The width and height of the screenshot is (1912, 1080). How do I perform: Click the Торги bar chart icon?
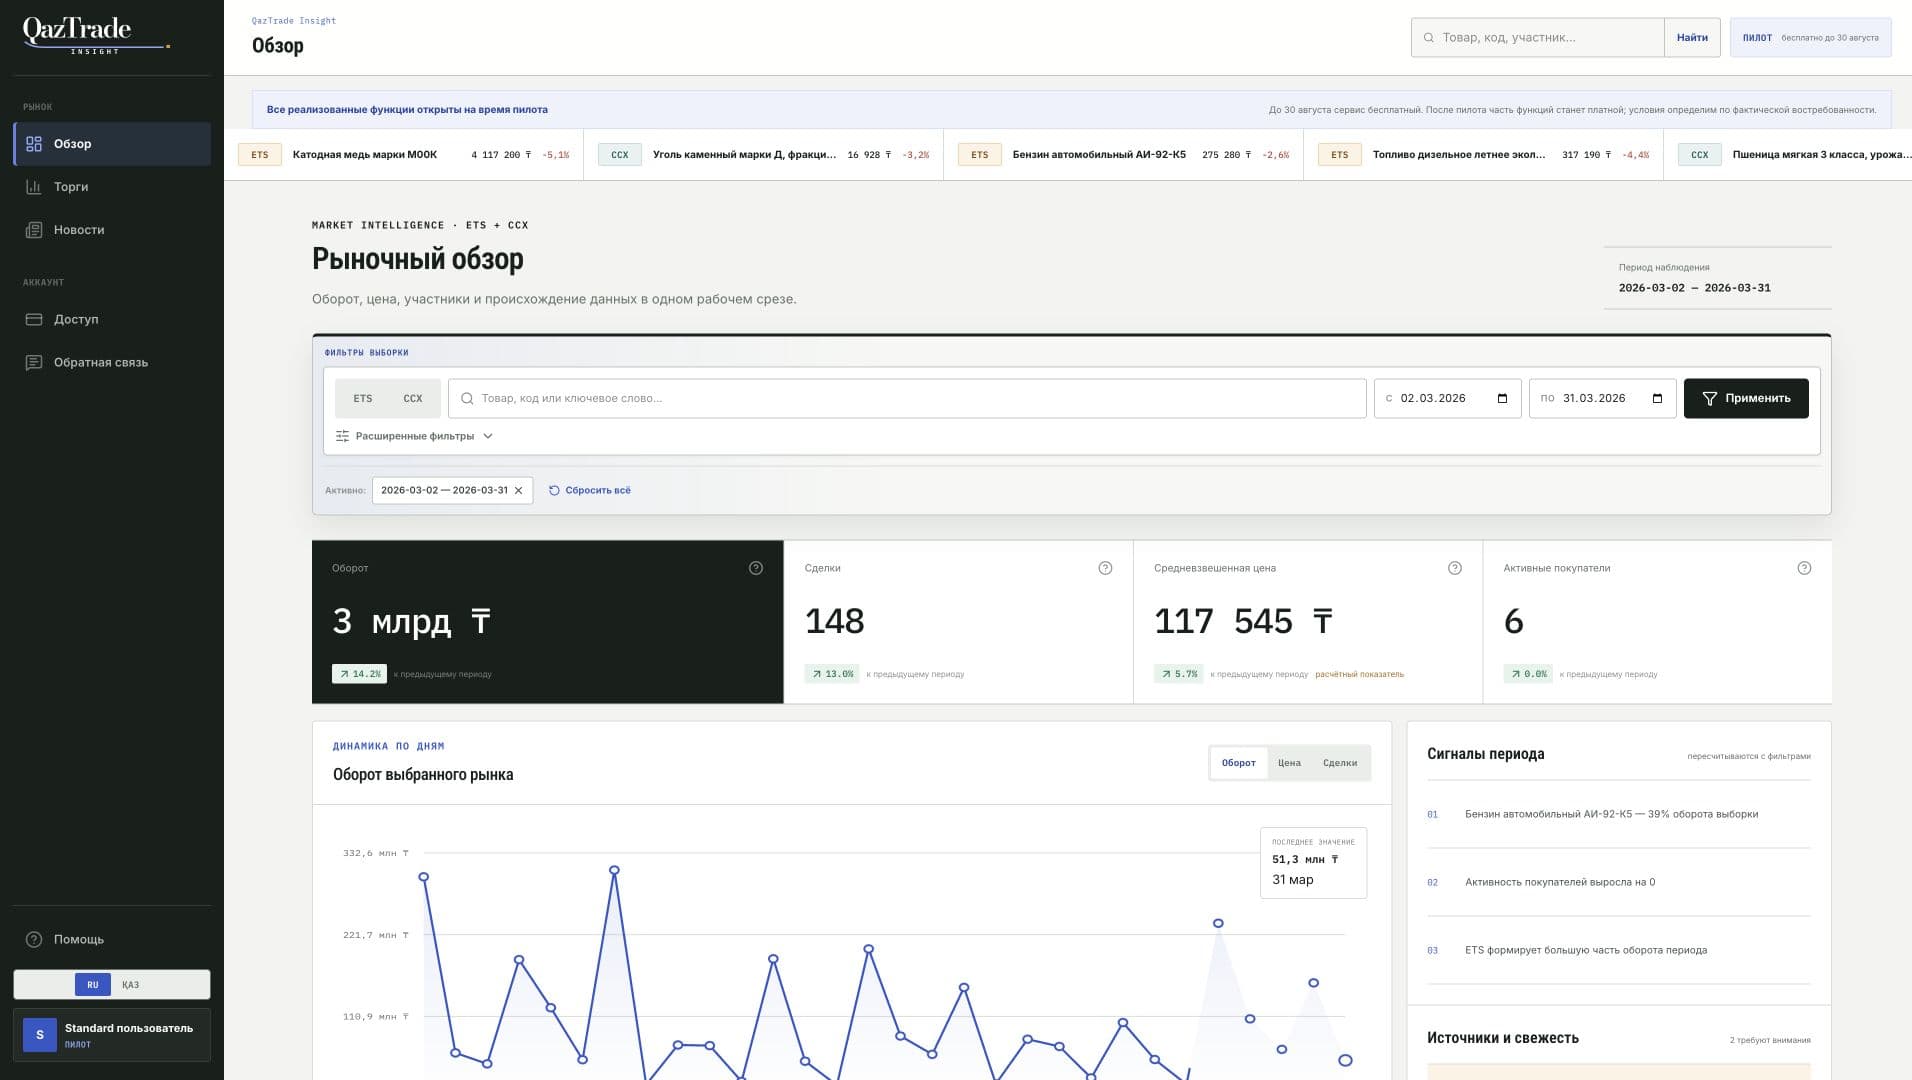34,187
